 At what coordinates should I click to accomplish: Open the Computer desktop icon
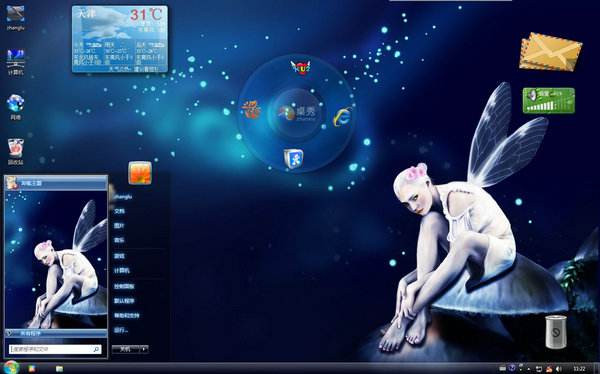[16, 62]
